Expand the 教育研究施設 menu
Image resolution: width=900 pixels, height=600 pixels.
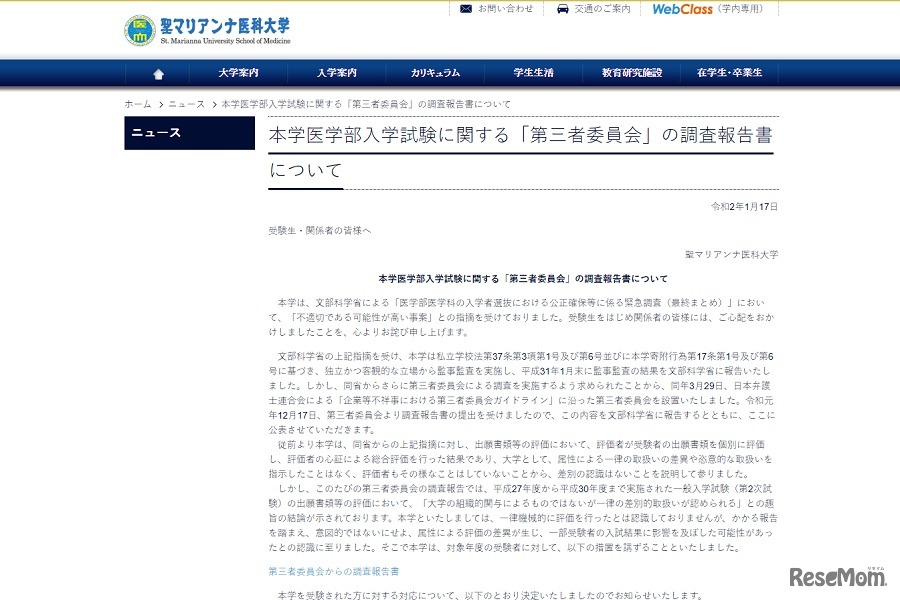click(630, 72)
